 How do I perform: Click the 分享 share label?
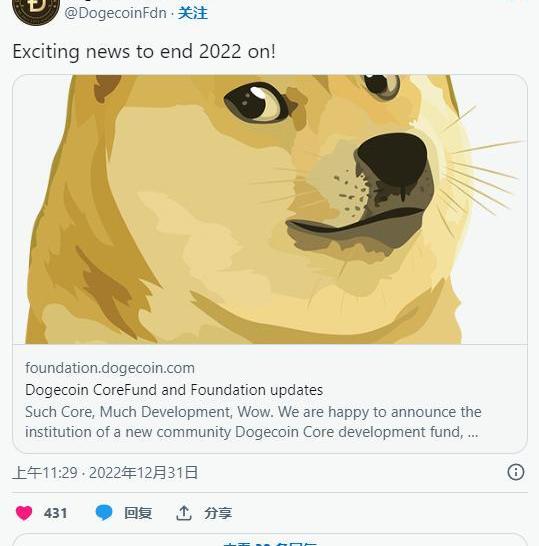[x=218, y=513]
